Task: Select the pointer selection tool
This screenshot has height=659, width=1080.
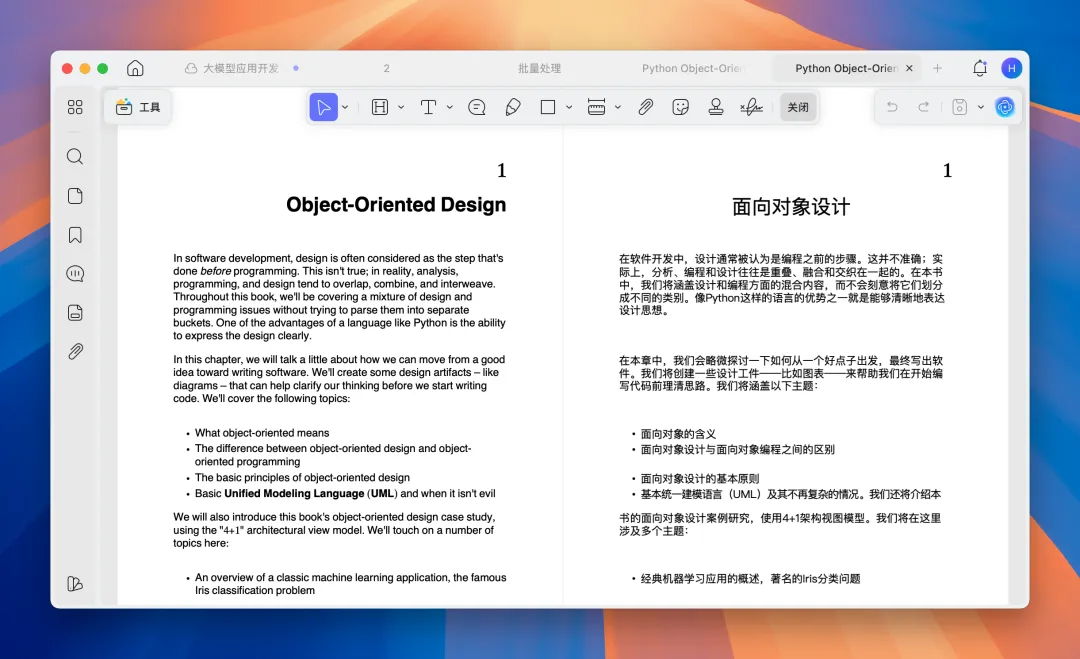Action: 323,107
